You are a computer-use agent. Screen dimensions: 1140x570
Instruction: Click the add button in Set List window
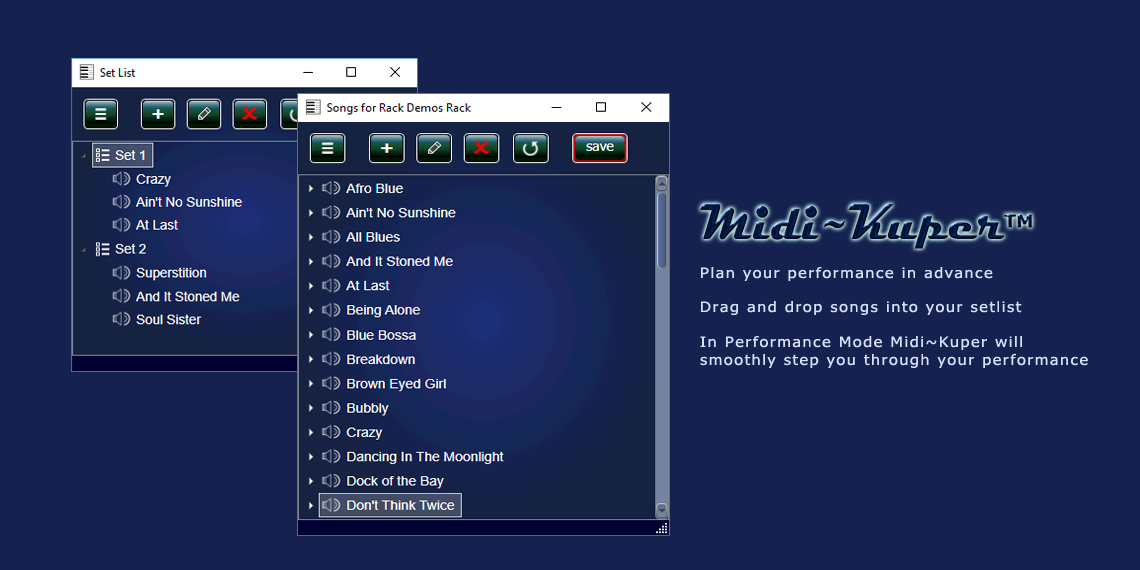(158, 114)
